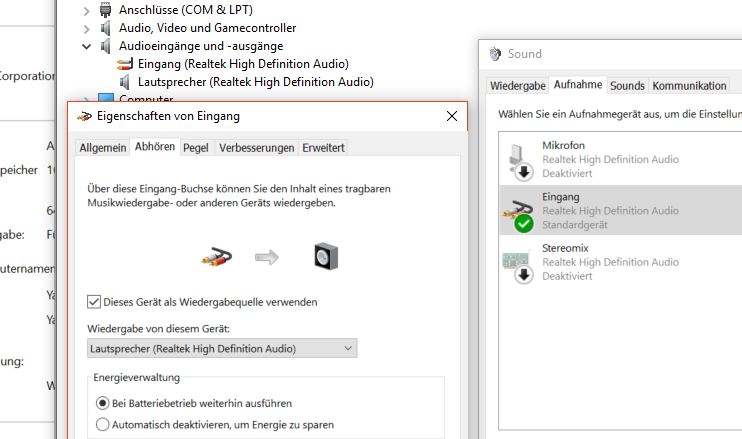Expand Audio, Video und Gamecontroller node
The width and height of the screenshot is (742, 439).
86,29
